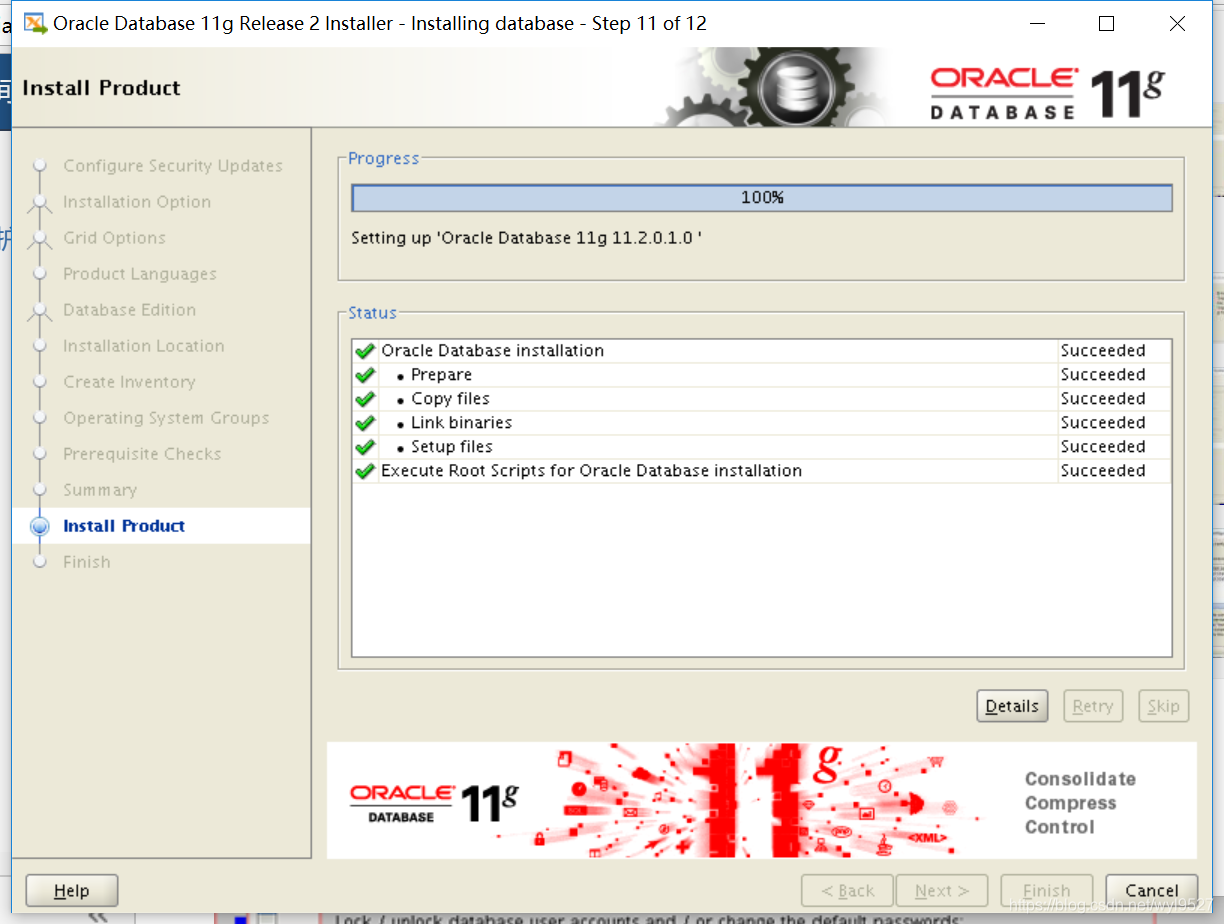
Task: Click the Retry button
Action: pyautogui.click(x=1093, y=706)
